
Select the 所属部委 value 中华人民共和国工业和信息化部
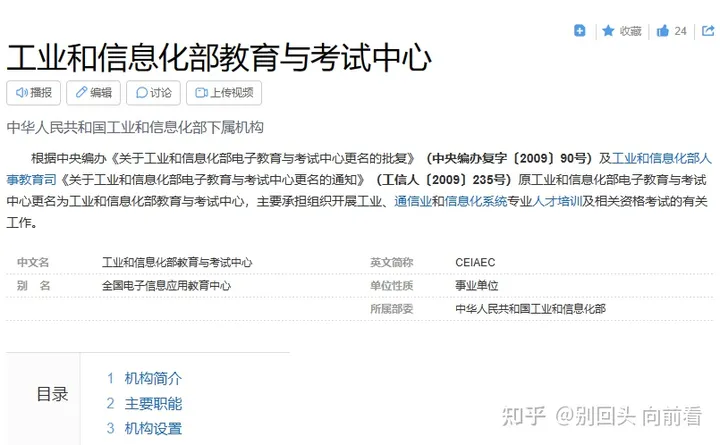tap(530, 309)
